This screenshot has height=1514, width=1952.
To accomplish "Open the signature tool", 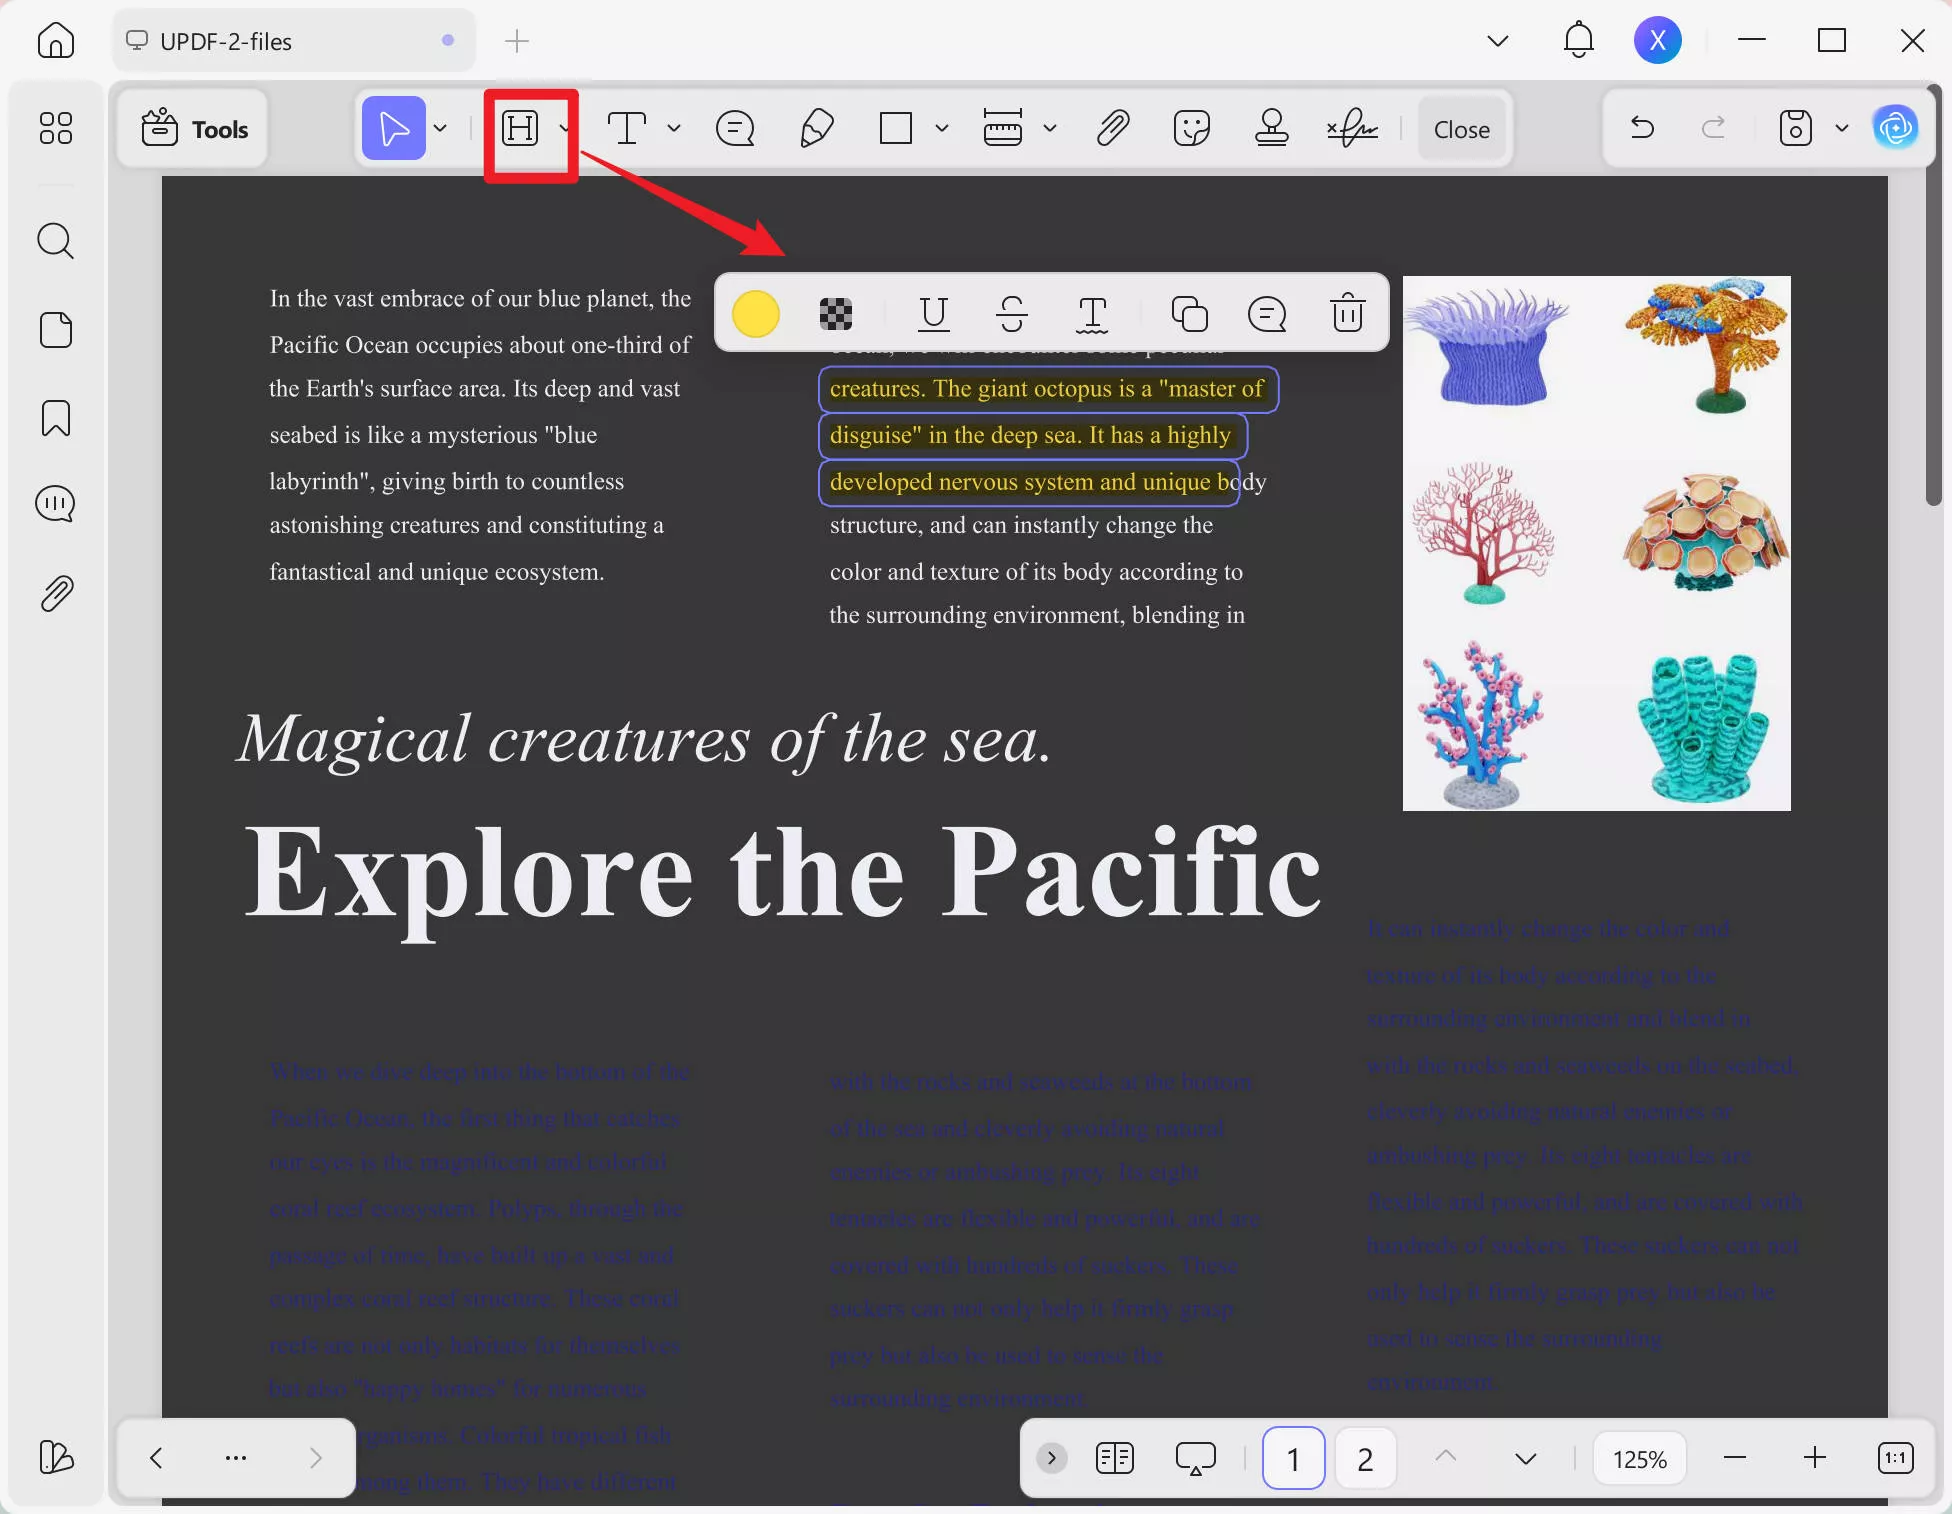I will 1351,129.
